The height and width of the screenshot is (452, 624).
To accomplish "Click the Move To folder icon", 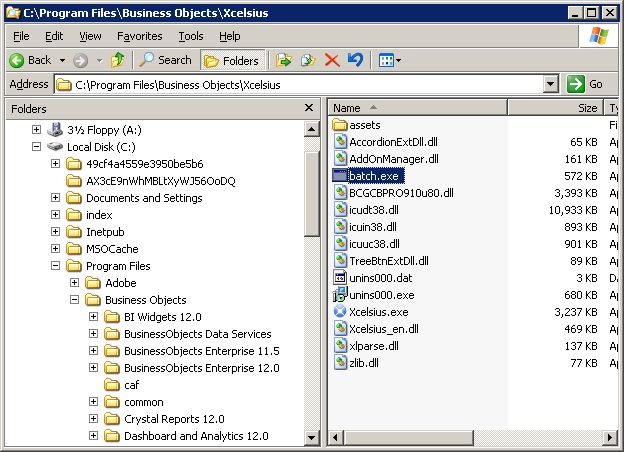I will (283, 60).
